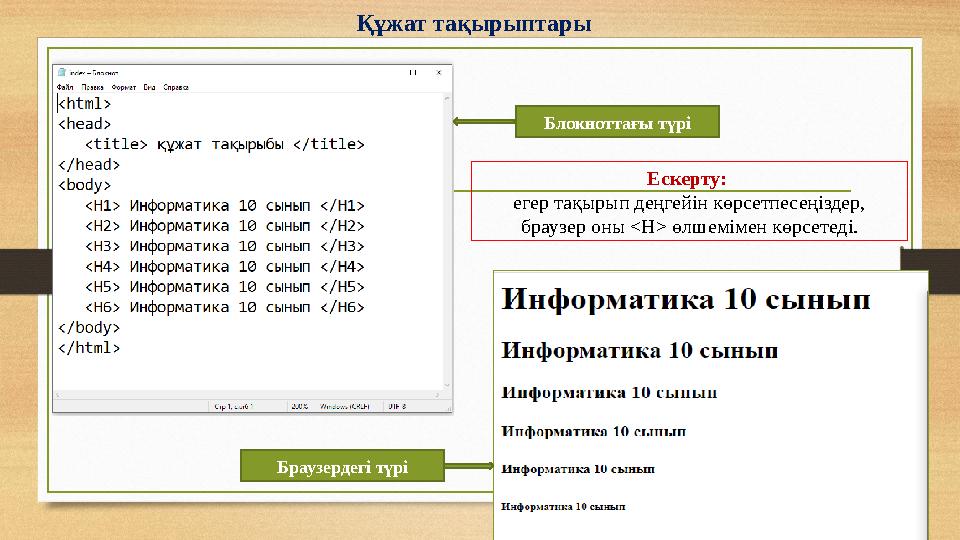960x540 pixels.
Task: Click the </body> closing tag line
Action: (x=89, y=327)
